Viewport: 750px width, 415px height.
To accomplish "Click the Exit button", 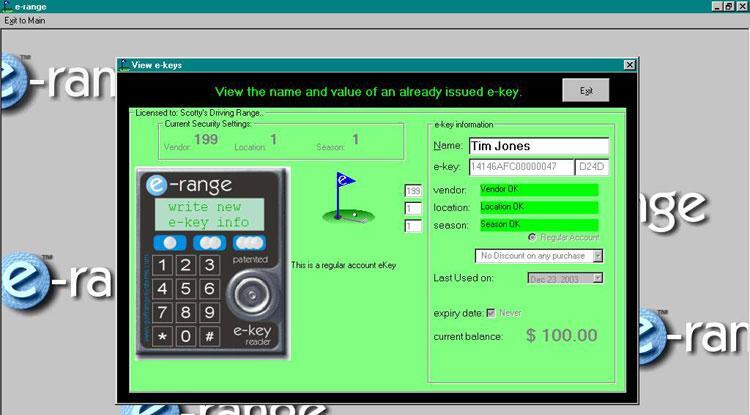I will tap(585, 91).
